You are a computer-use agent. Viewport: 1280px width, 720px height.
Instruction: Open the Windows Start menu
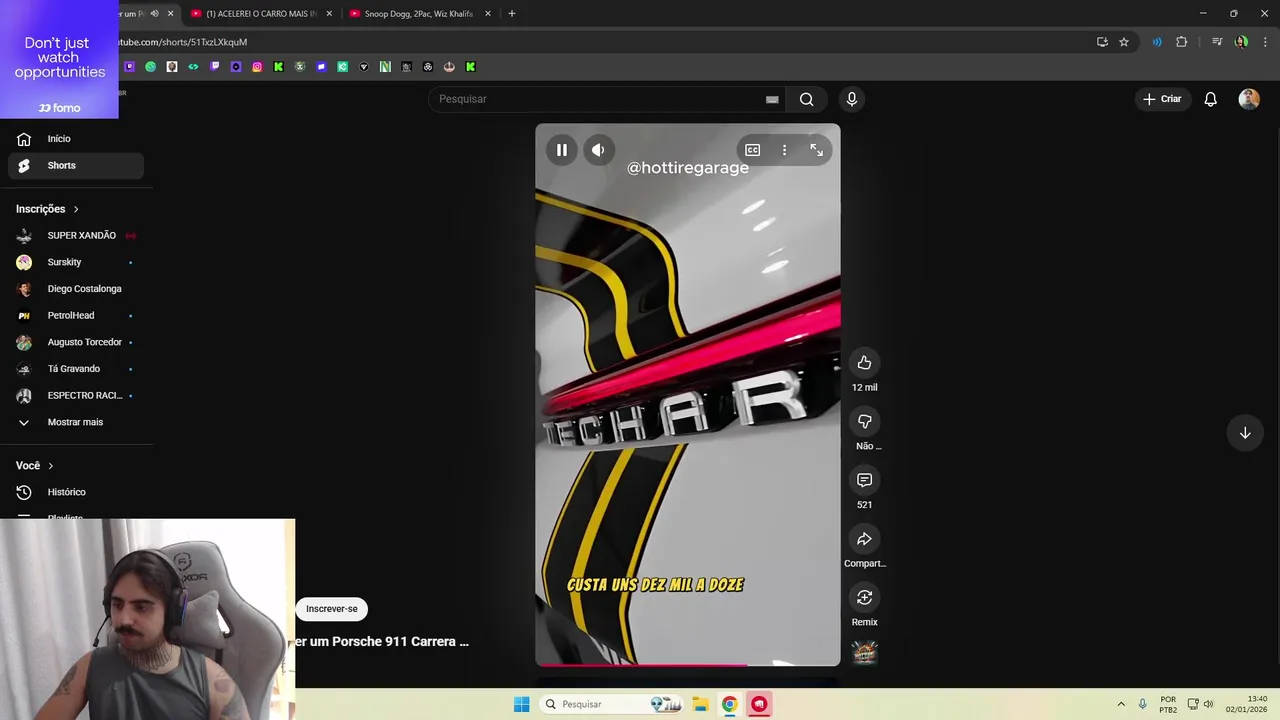[x=522, y=704]
